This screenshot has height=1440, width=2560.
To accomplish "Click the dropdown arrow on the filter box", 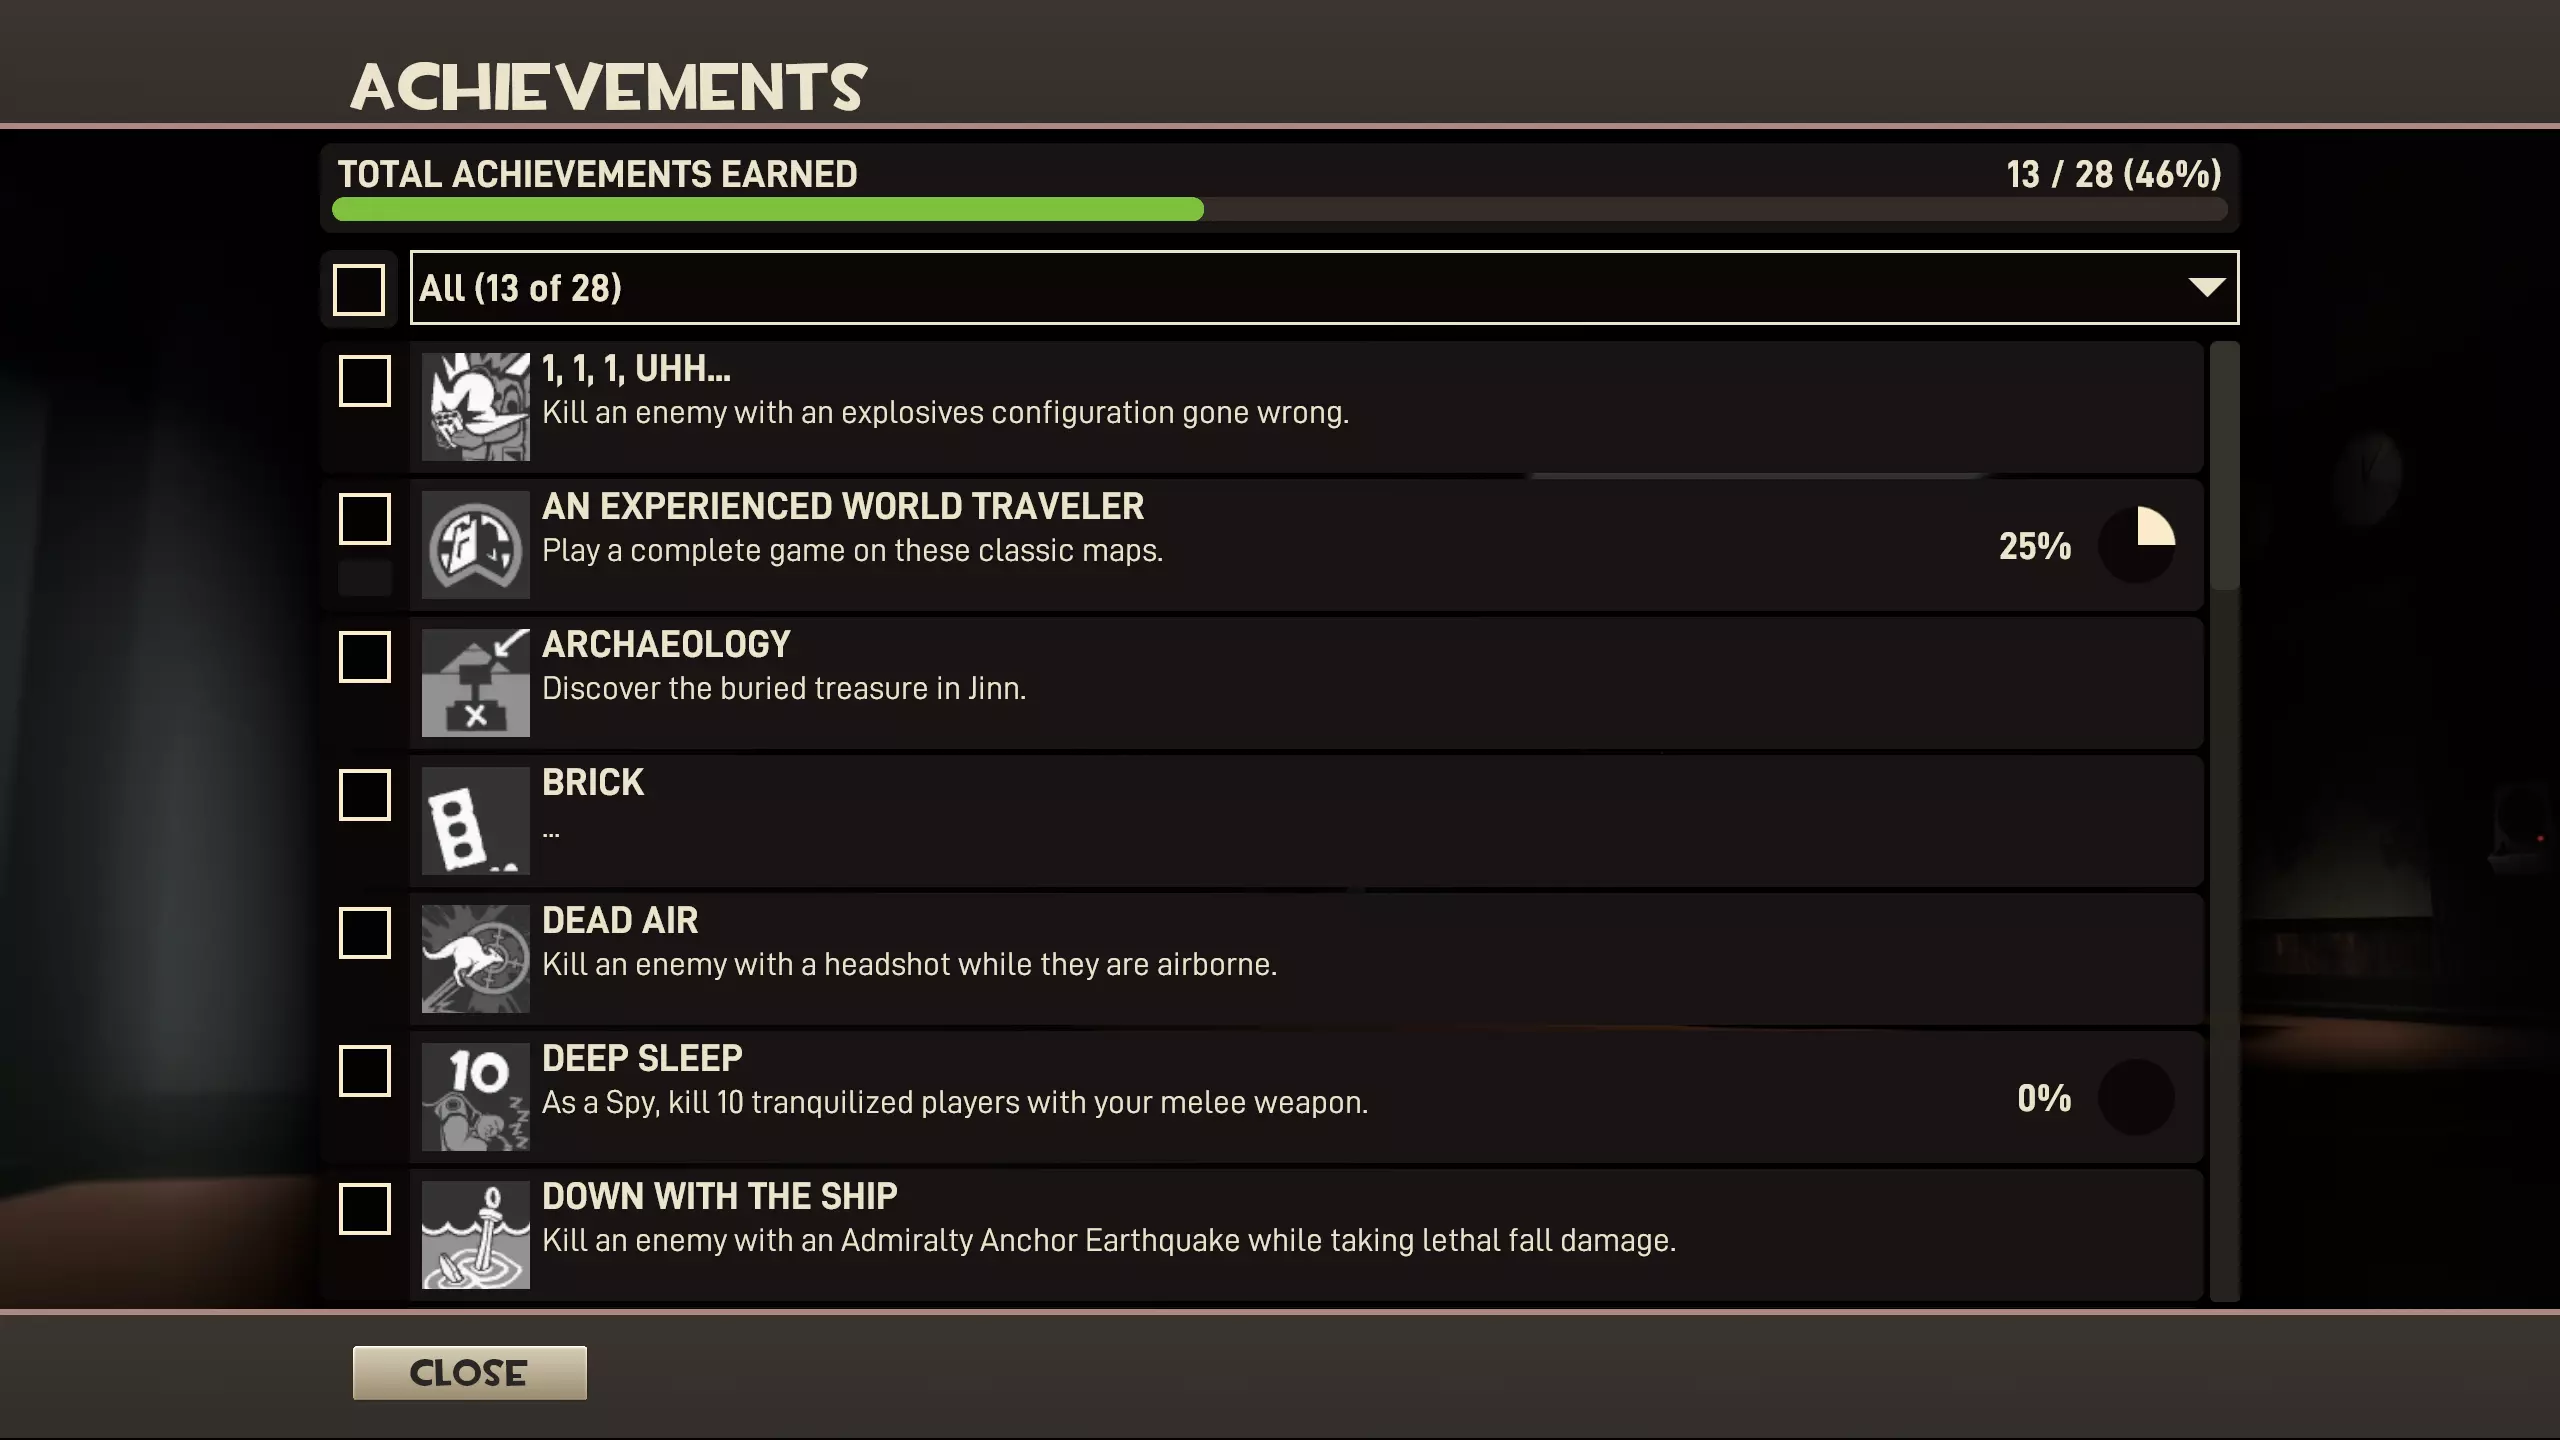I will point(2206,288).
